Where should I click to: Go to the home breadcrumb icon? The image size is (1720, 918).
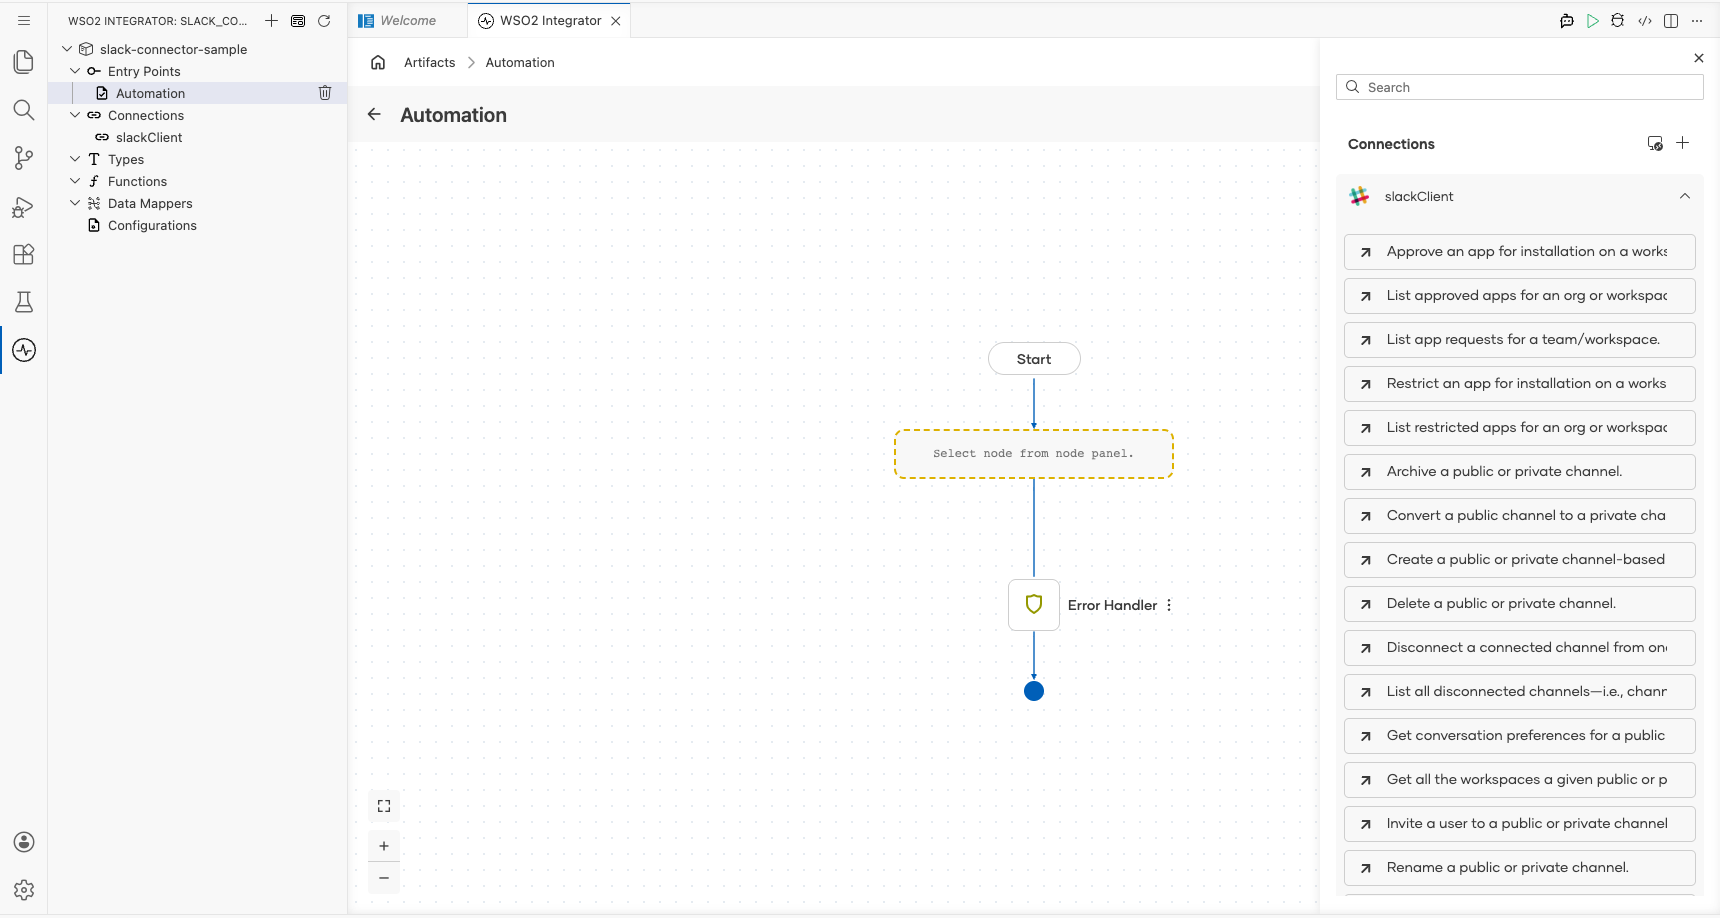(378, 62)
